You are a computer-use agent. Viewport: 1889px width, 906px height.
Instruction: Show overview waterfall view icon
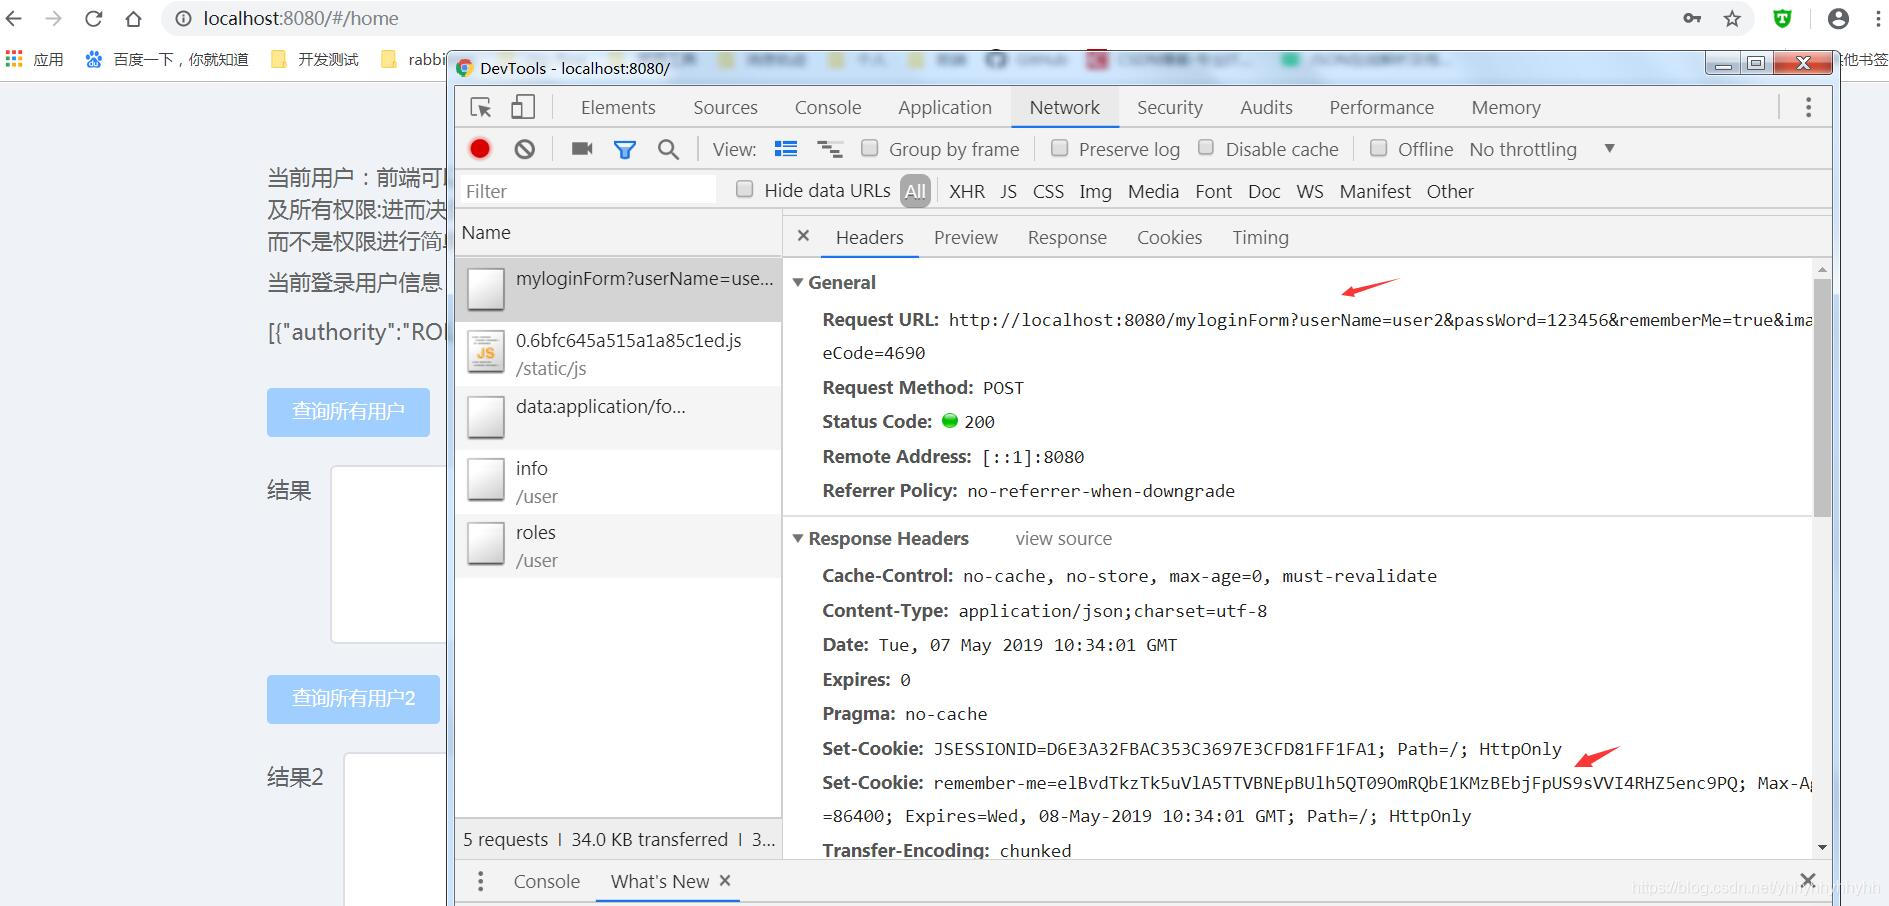[830, 149]
